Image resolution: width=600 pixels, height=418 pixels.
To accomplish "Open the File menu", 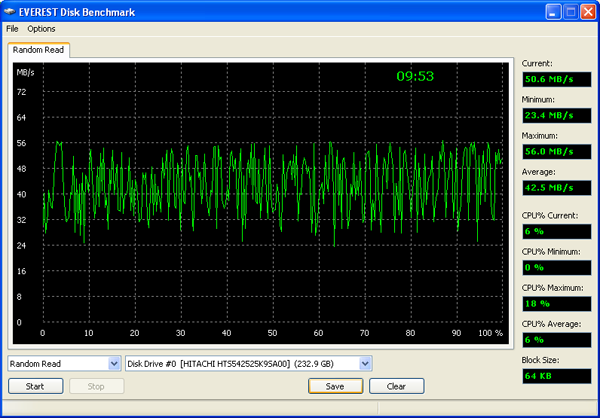I will click(x=12, y=29).
